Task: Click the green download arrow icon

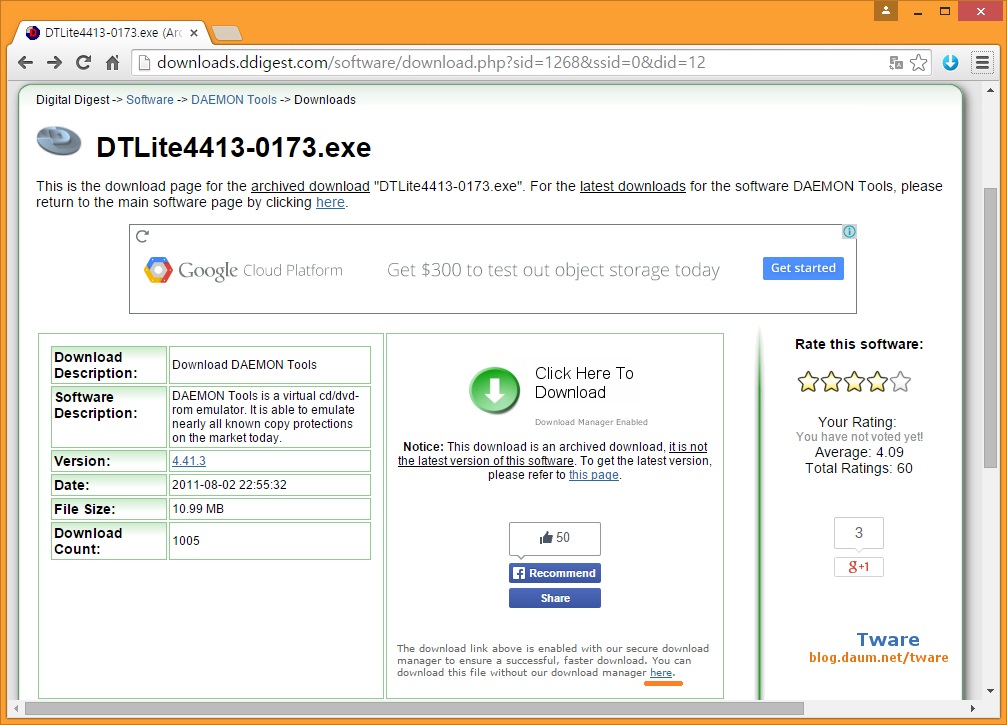Action: [495, 390]
